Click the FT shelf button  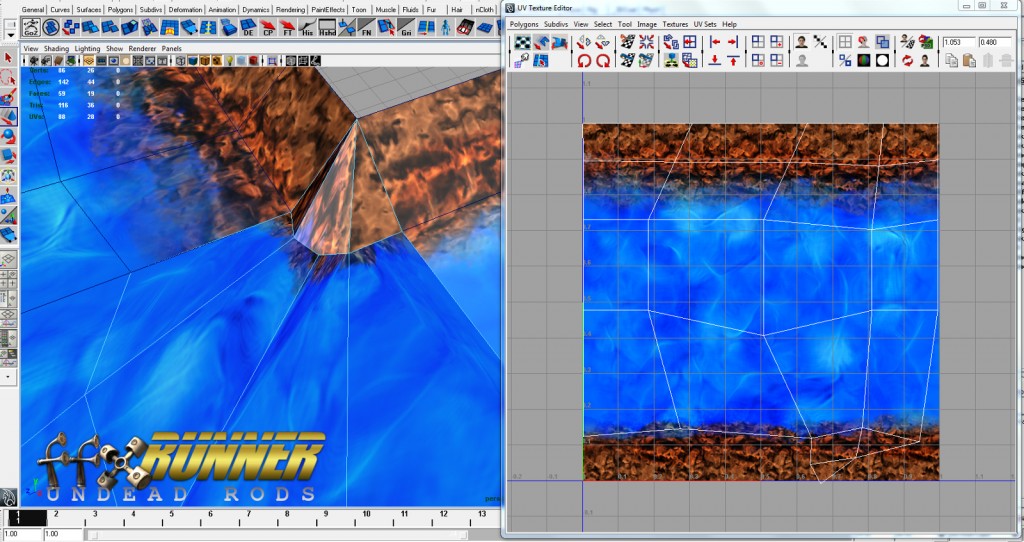[x=287, y=28]
